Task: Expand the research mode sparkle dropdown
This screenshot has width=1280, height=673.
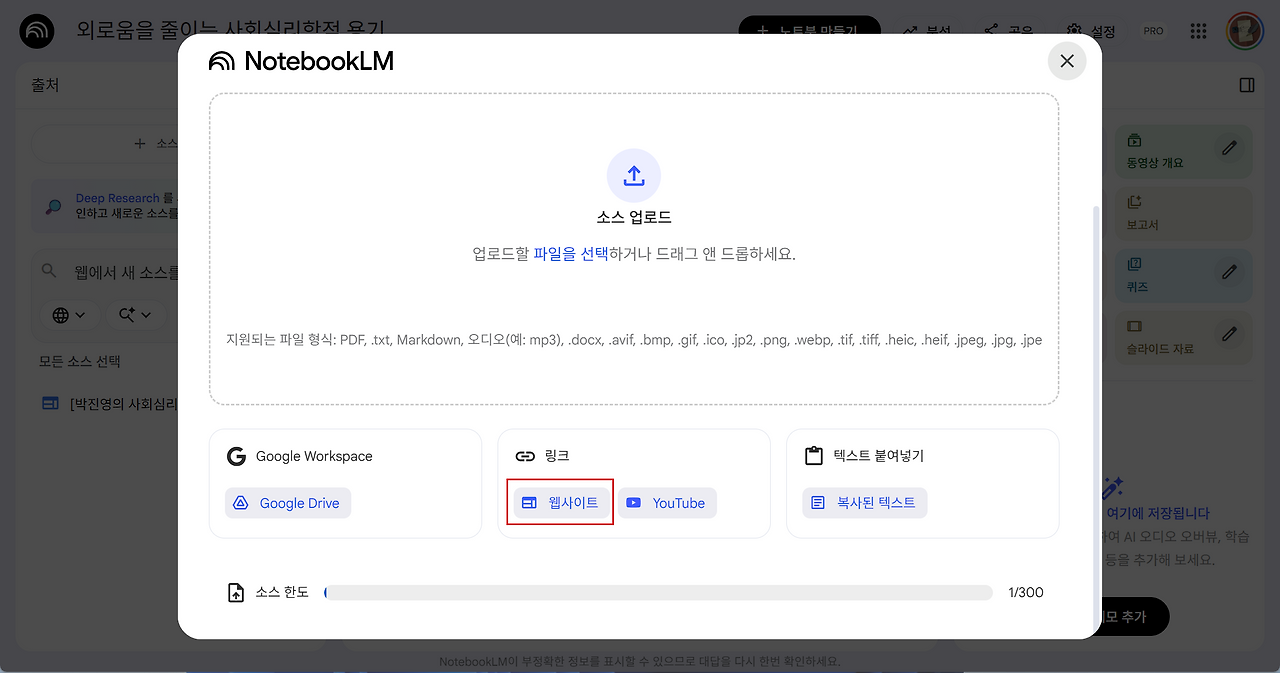Action: 135,315
